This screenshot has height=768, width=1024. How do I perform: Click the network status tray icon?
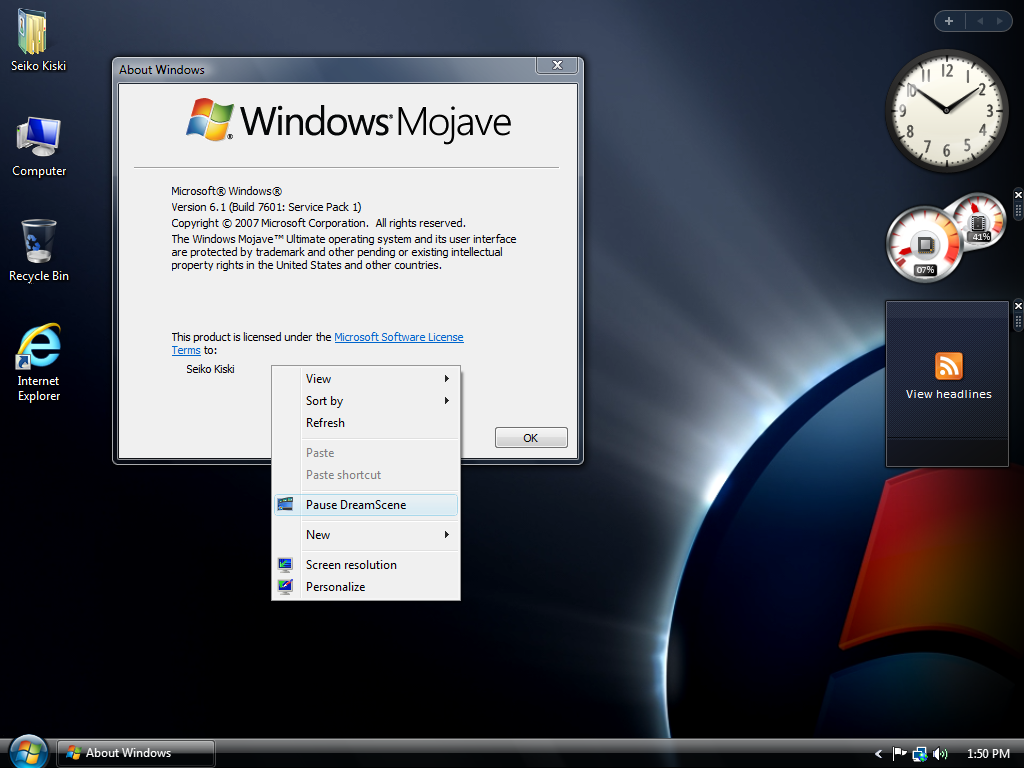[919, 753]
